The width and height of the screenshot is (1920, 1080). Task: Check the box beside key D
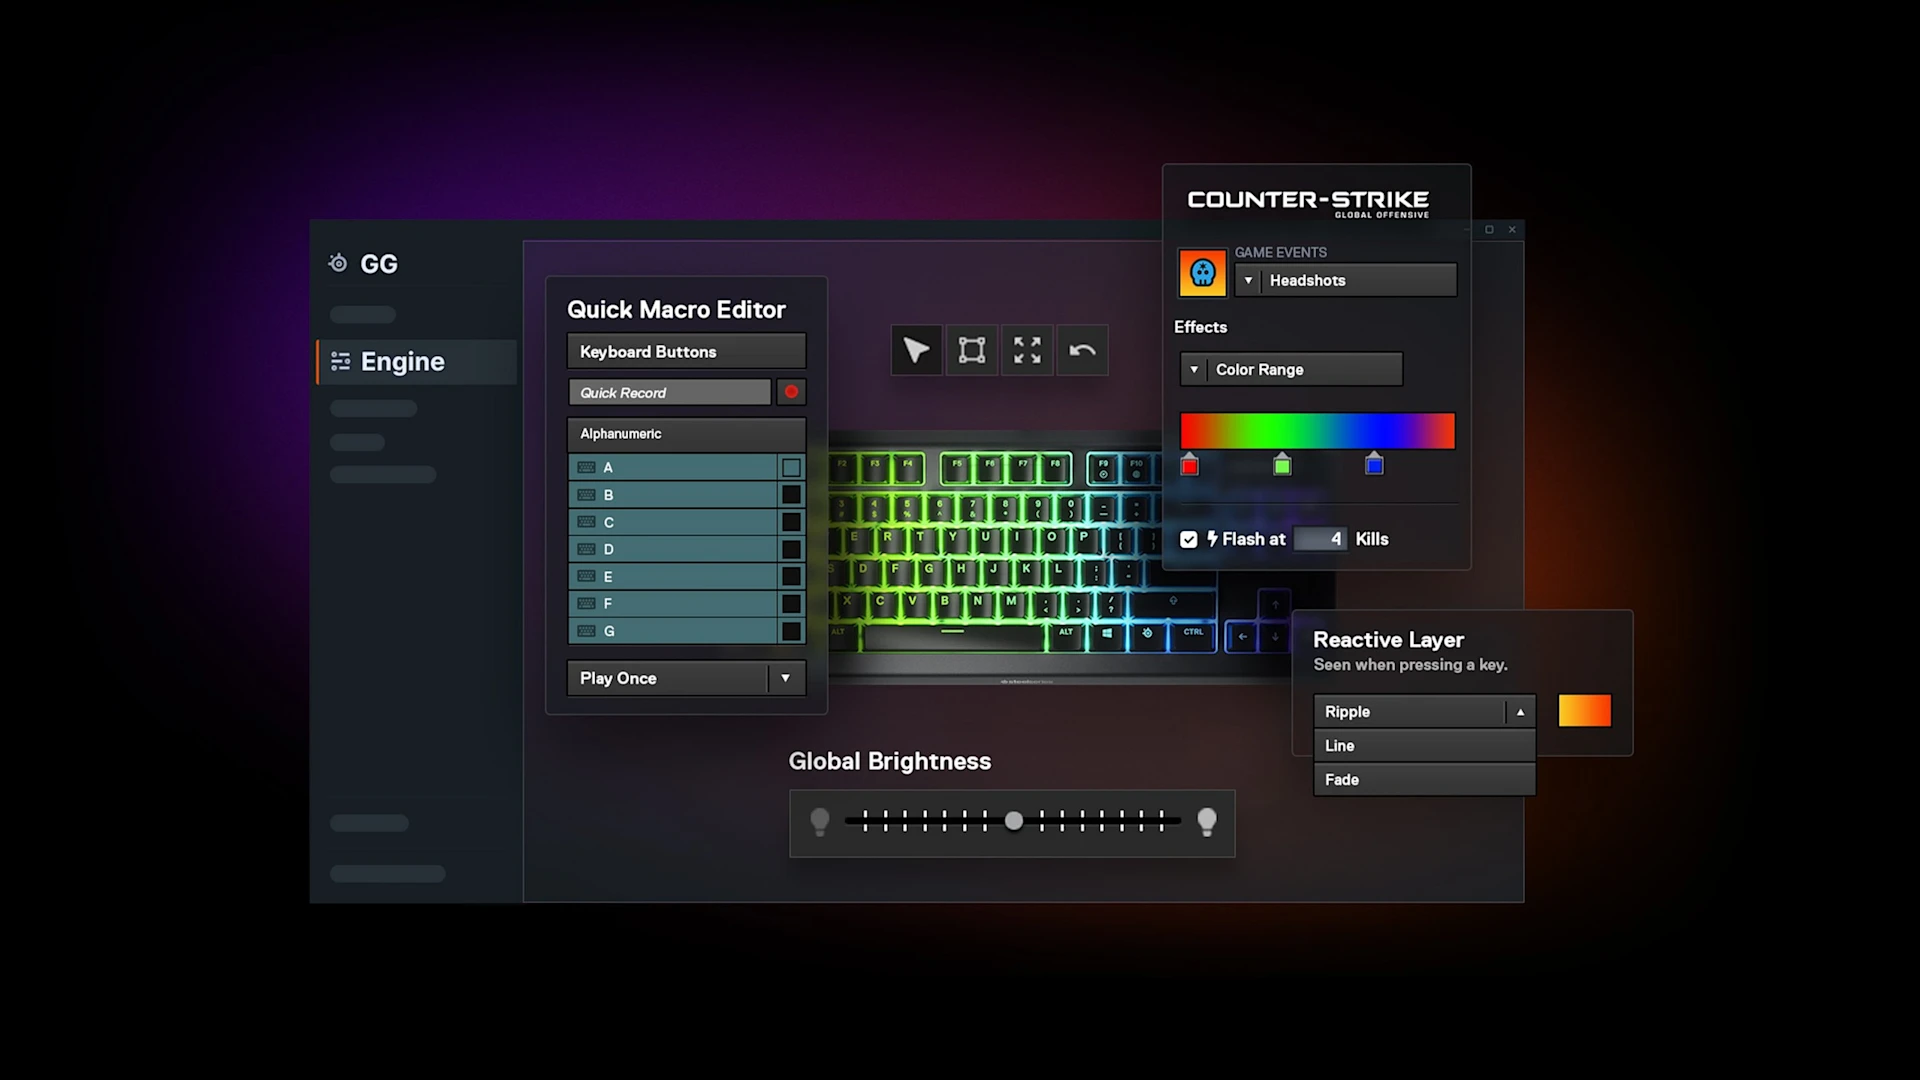(791, 550)
